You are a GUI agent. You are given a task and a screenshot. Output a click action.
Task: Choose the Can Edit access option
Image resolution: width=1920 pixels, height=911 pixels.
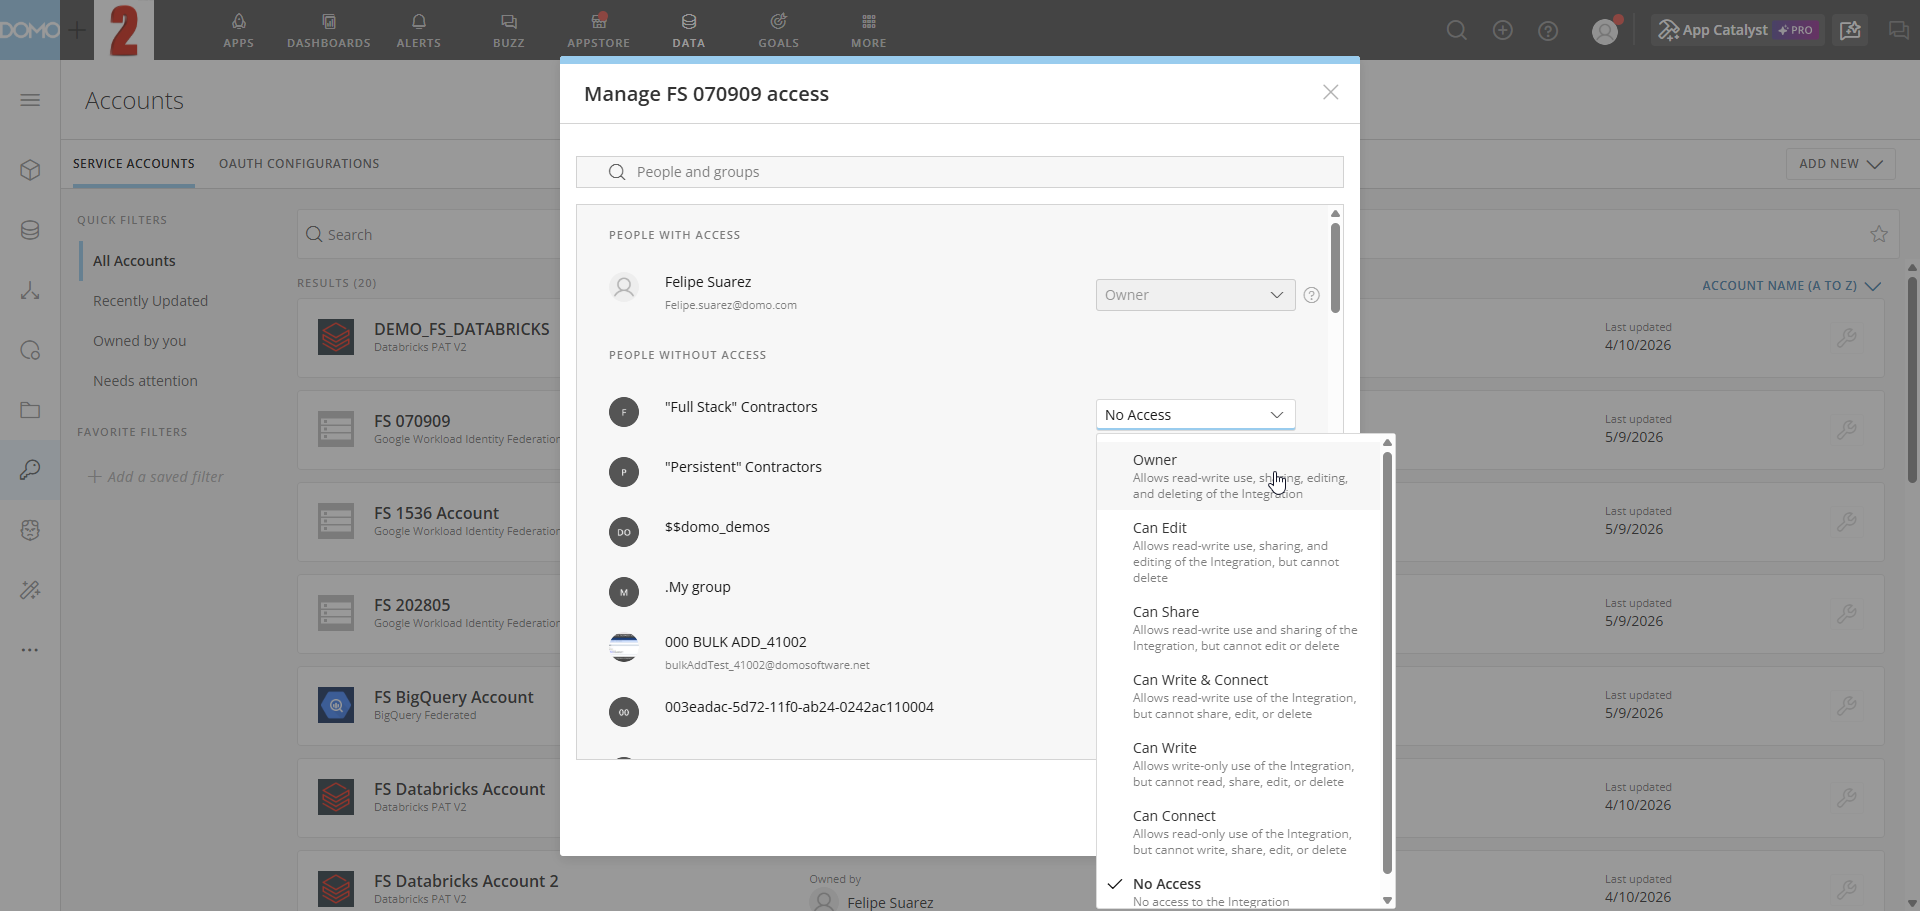(1238, 552)
